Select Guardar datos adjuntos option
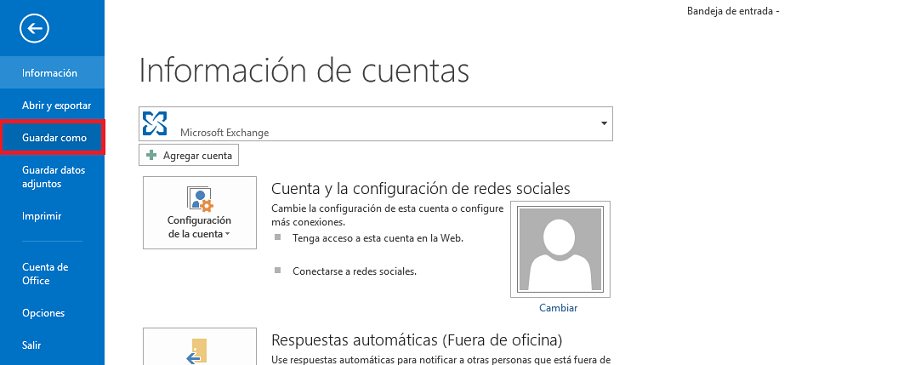Image resolution: width=899 pixels, height=365 pixels. 52,177
